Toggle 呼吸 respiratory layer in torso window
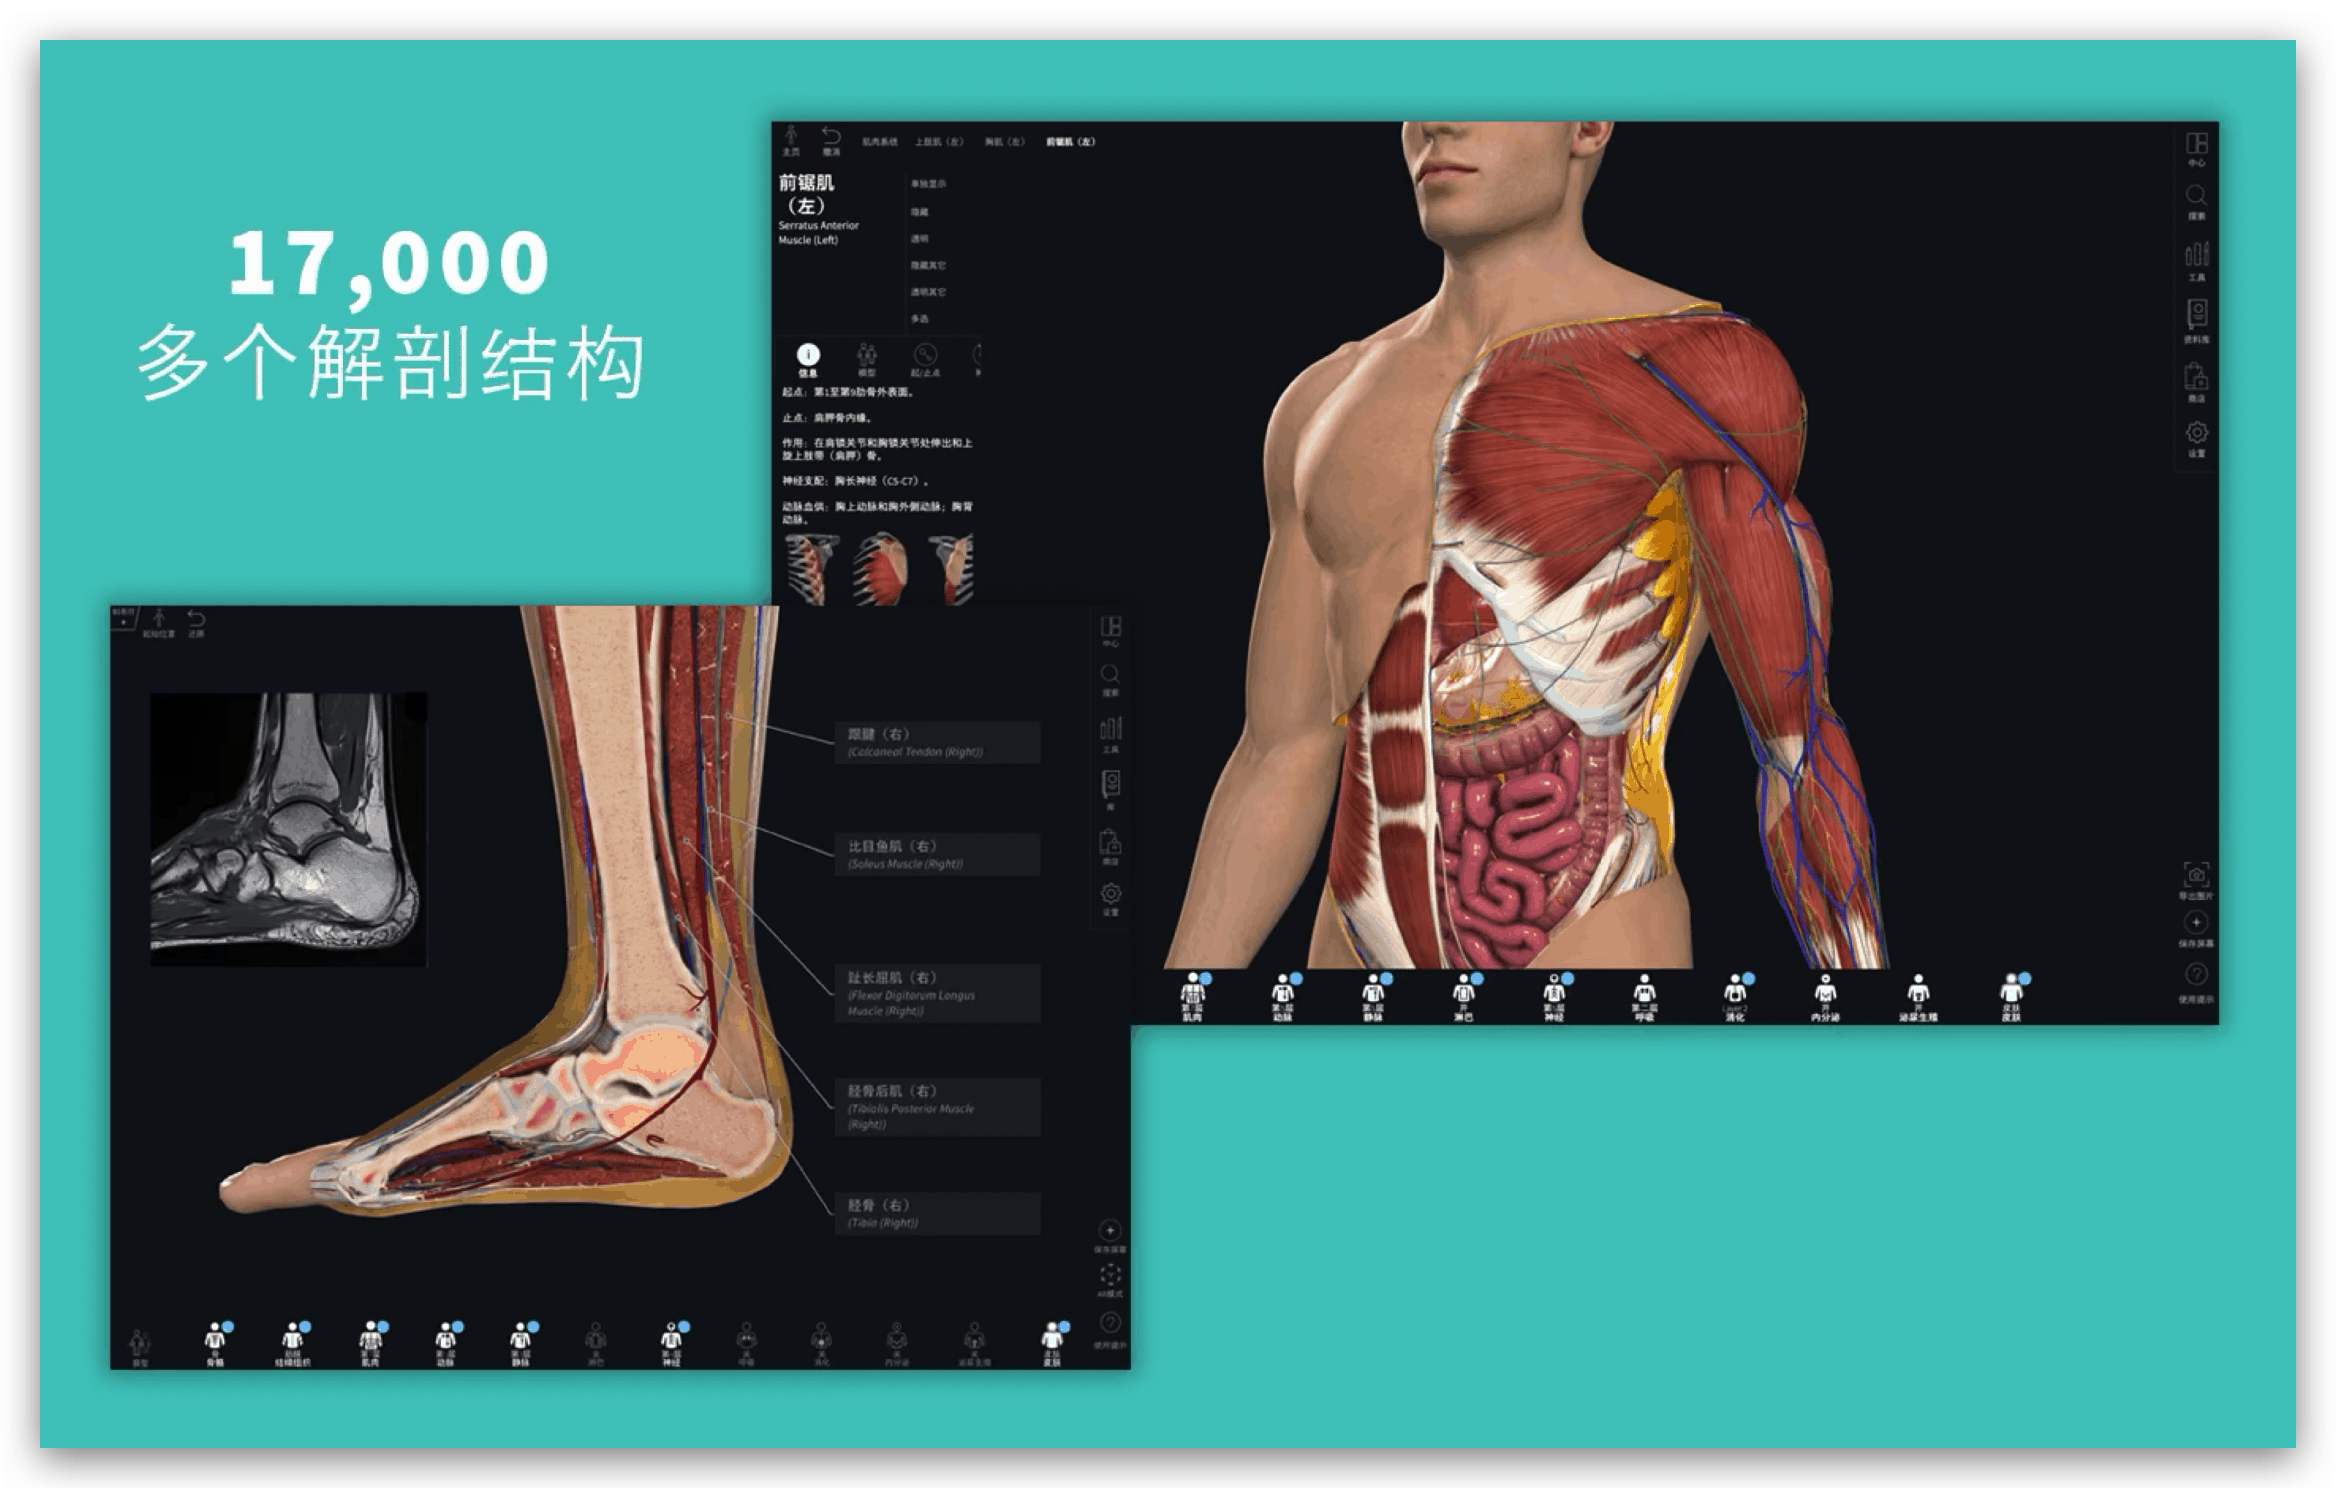Screen dimensions: 2336x1488 tap(1644, 997)
